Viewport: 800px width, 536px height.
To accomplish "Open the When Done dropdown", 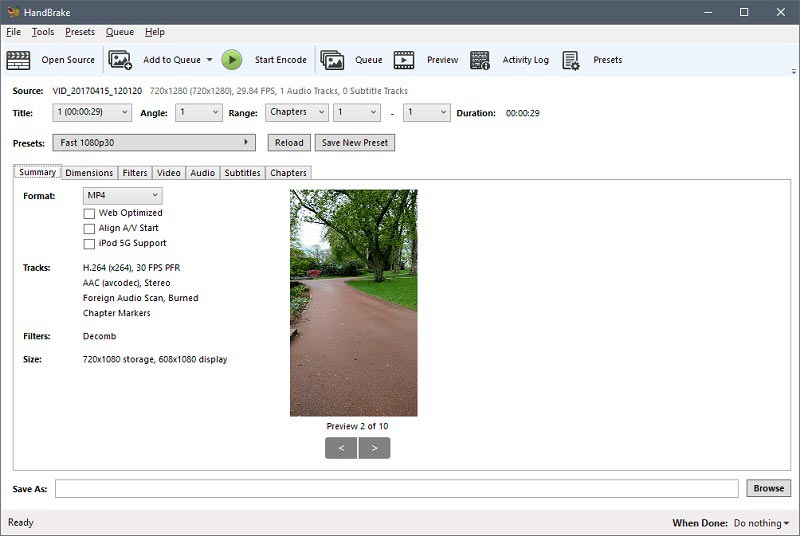I will [x=761, y=523].
